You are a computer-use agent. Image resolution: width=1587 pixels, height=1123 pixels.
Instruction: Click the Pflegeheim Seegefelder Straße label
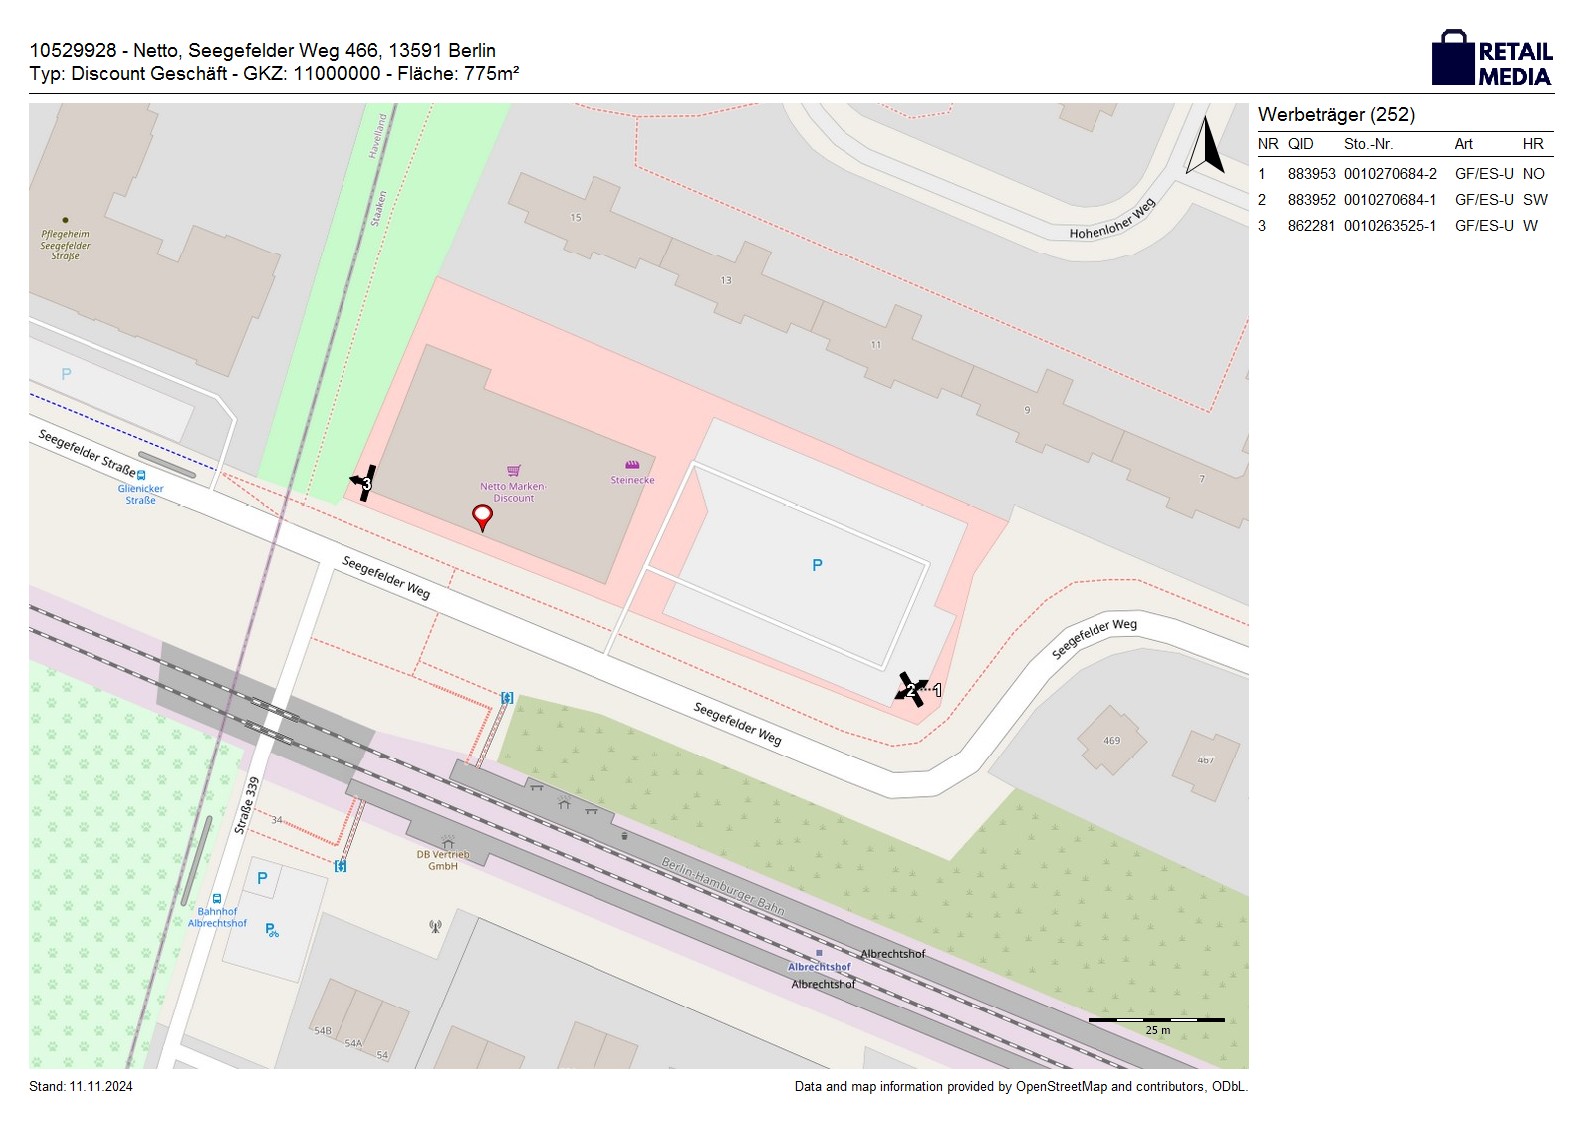pos(65,245)
